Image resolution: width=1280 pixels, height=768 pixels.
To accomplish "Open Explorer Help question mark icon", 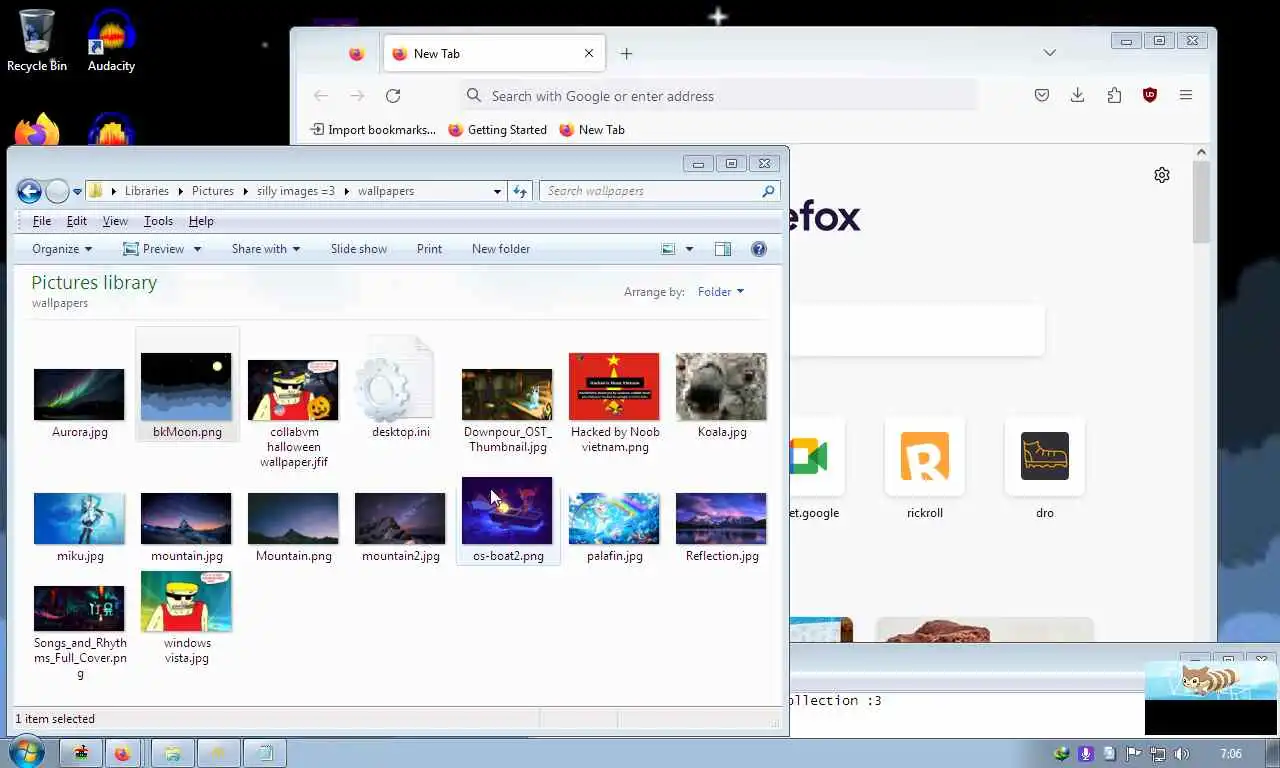I will click(x=759, y=249).
